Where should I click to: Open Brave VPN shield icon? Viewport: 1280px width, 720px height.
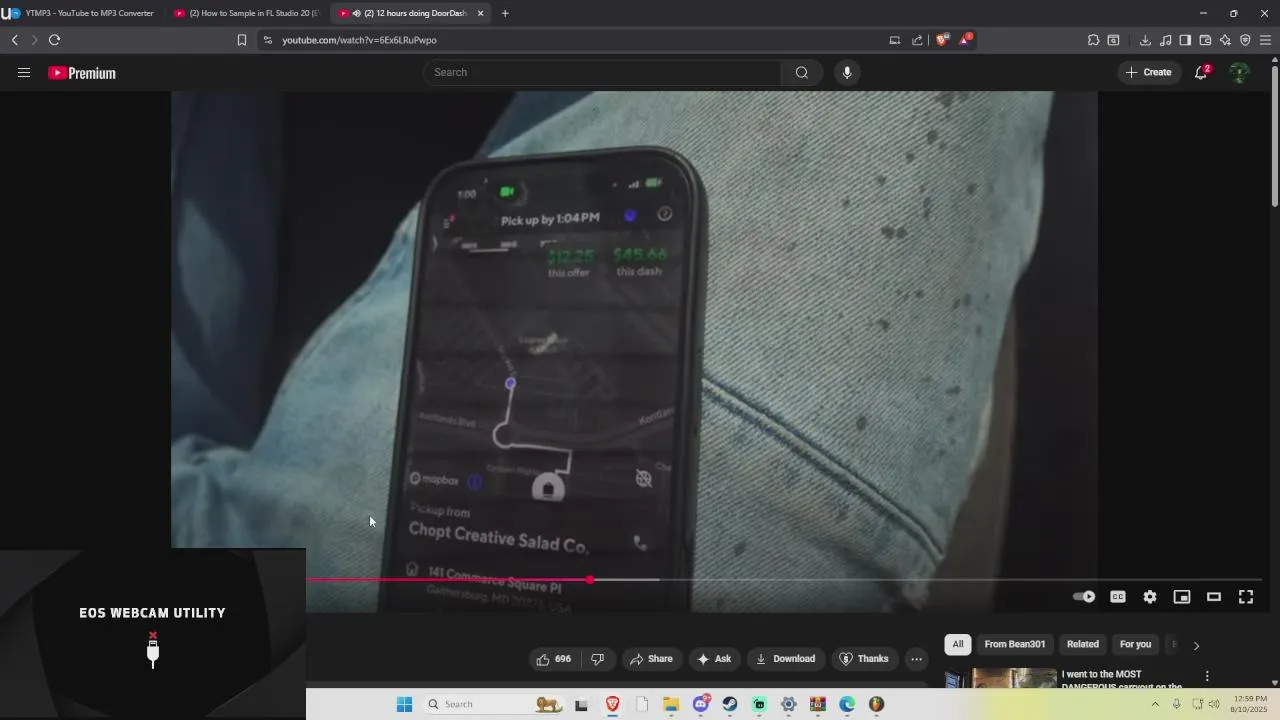1245,40
